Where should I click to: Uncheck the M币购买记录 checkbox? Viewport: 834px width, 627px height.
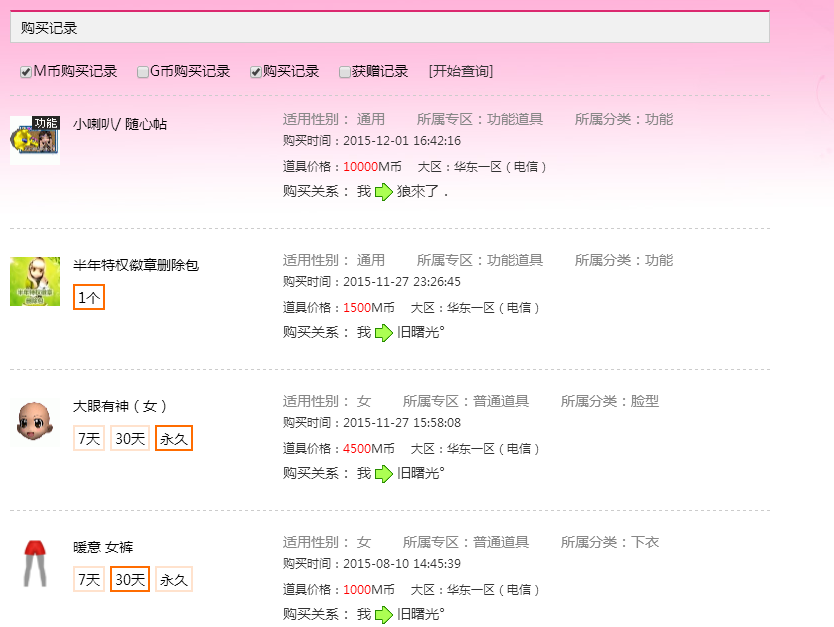[26, 72]
